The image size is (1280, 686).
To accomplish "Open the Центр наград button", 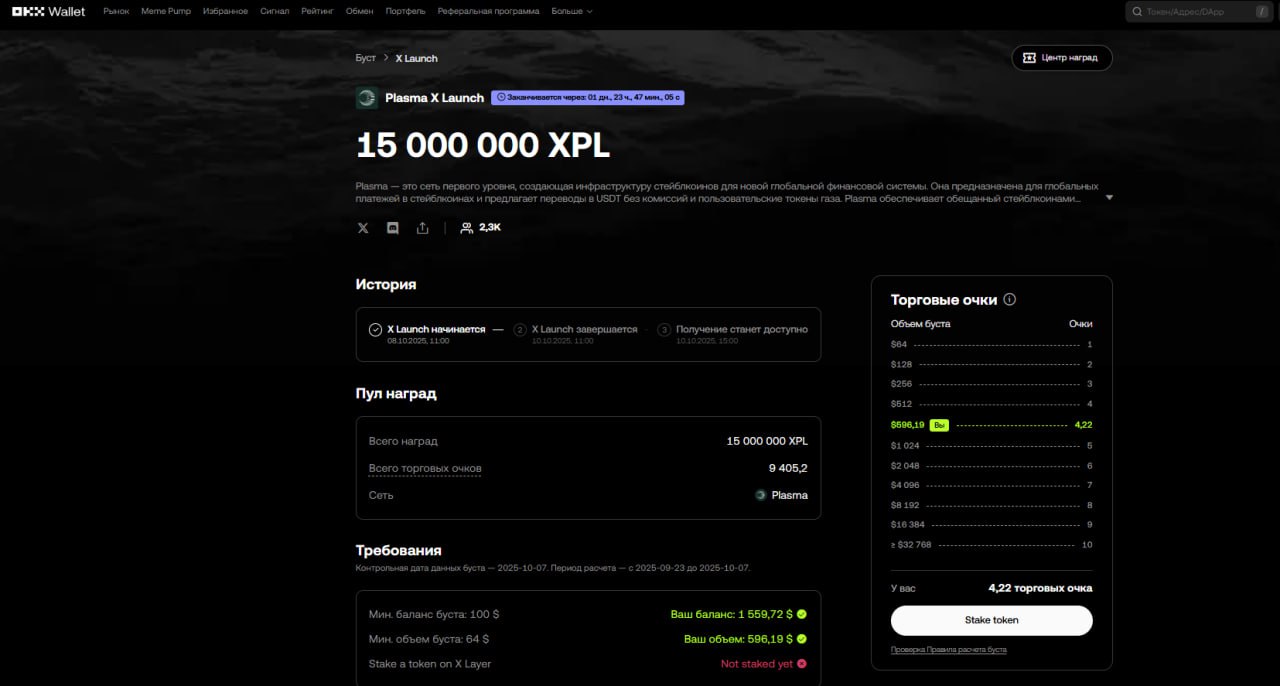I will tap(1061, 58).
